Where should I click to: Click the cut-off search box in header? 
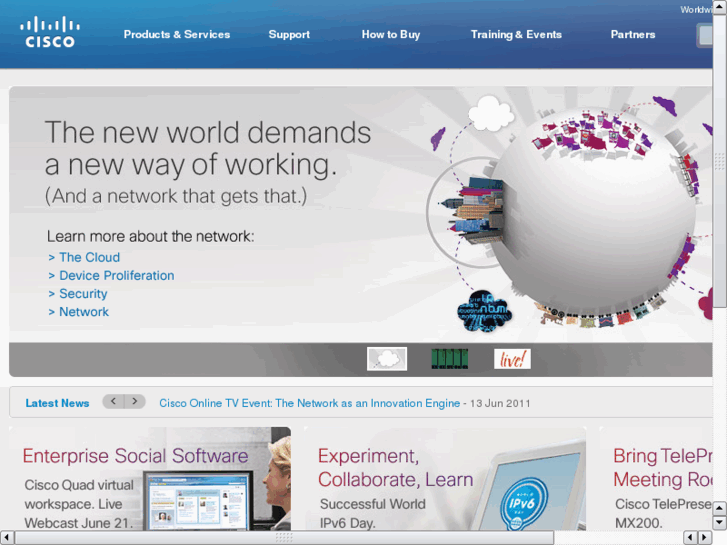[x=704, y=35]
